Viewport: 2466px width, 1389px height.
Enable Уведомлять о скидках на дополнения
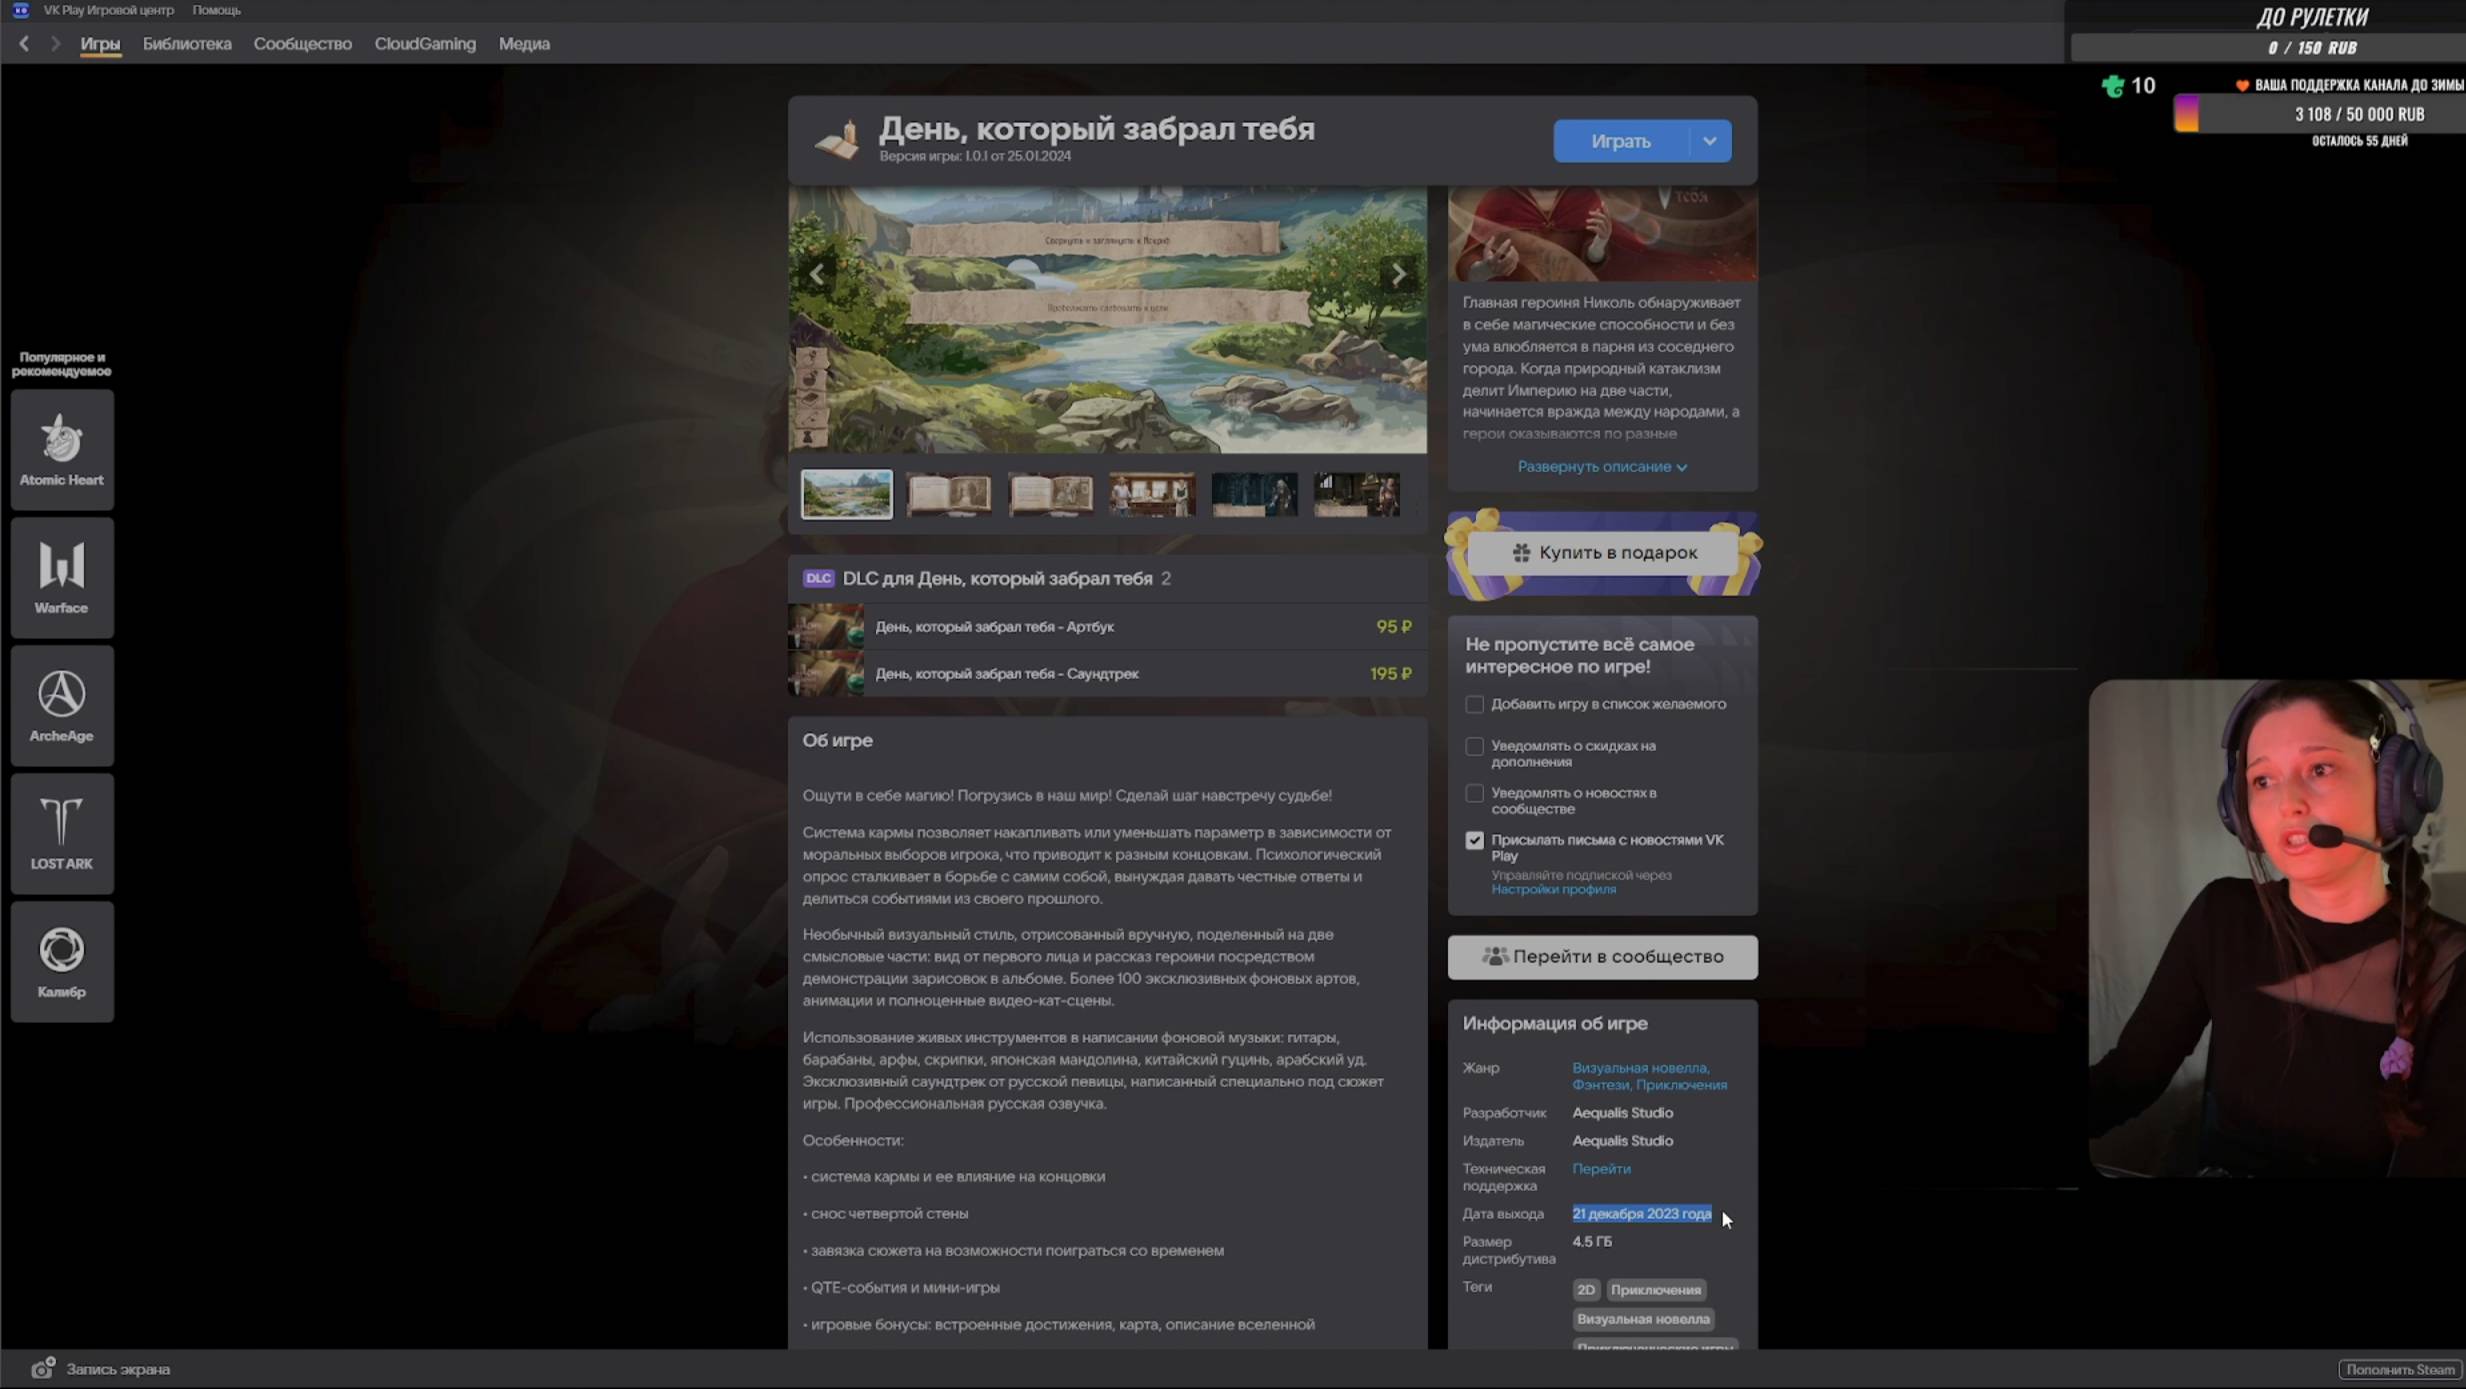(x=1474, y=746)
